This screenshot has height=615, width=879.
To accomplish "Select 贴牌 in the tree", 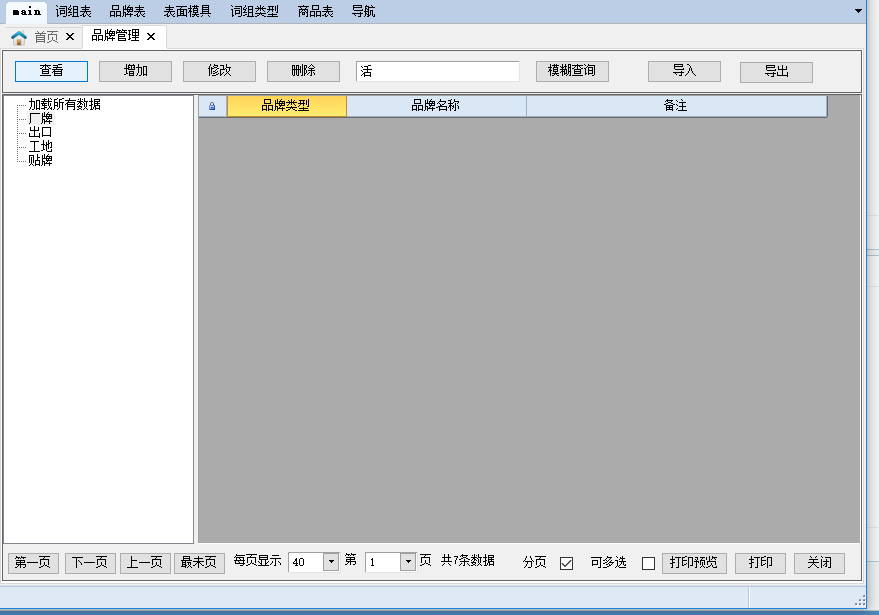I will [x=40, y=160].
